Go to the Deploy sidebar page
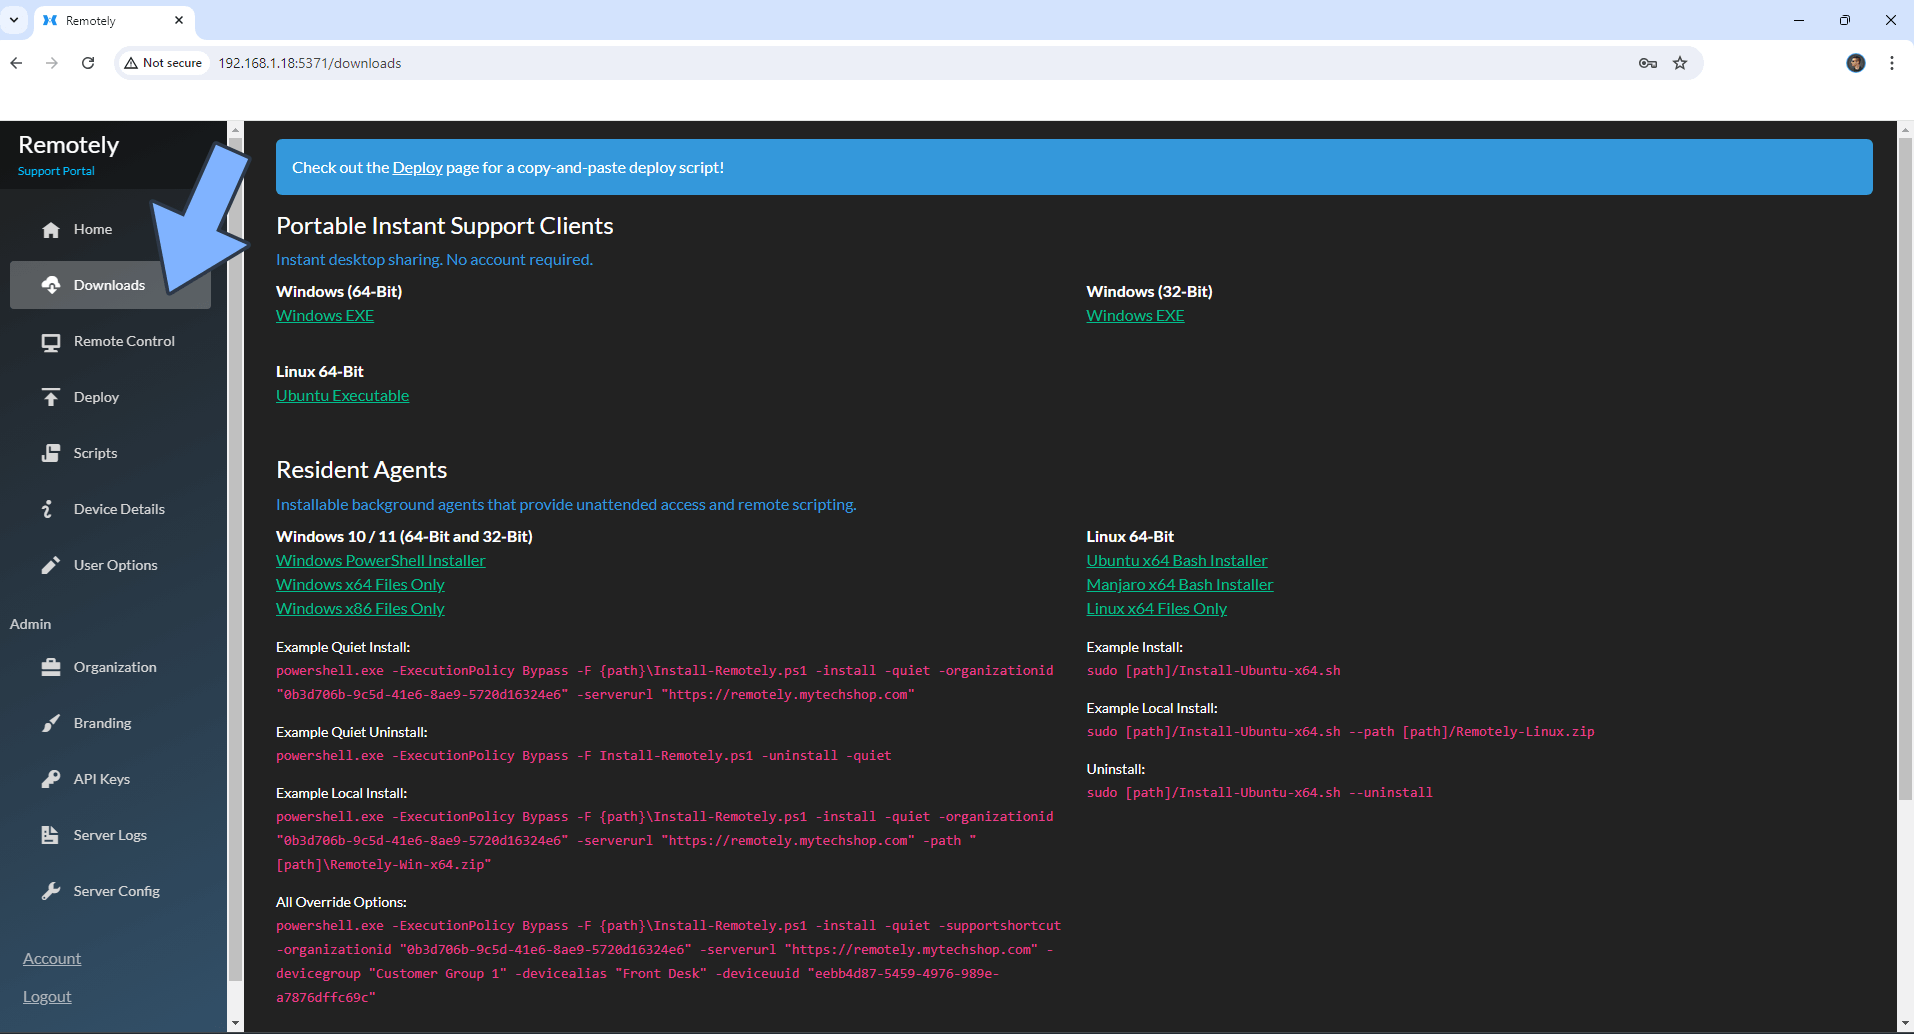The height and width of the screenshot is (1034, 1914). click(x=110, y=397)
